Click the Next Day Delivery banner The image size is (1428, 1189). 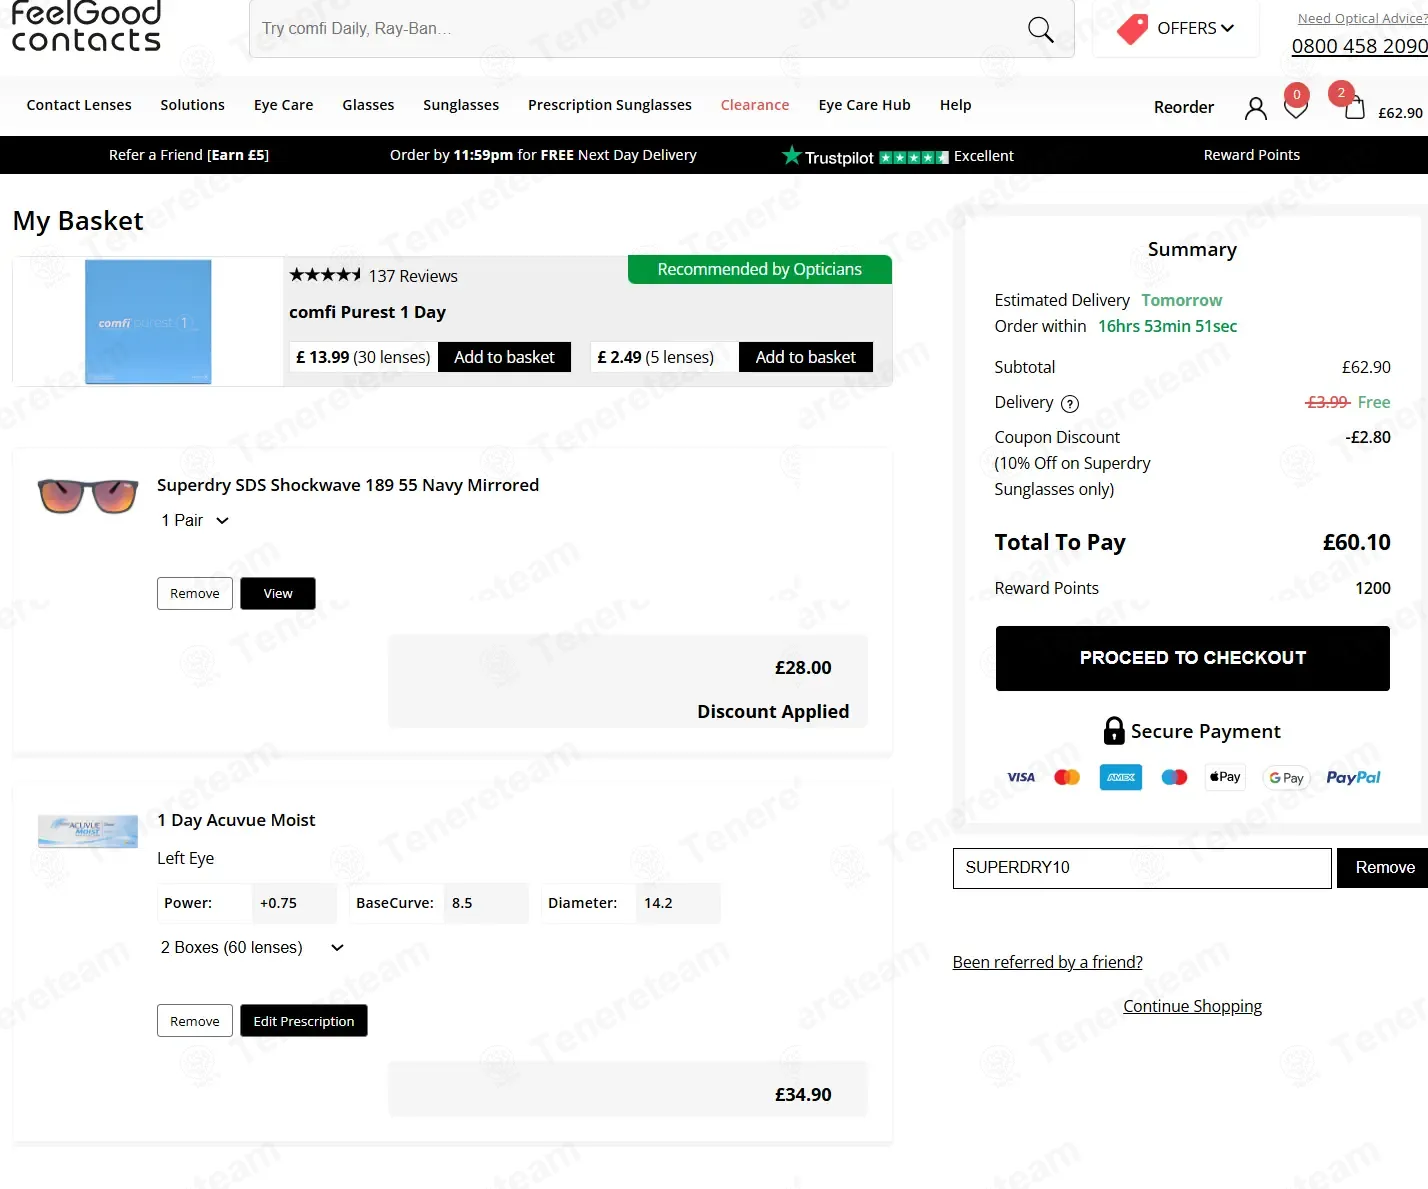tap(543, 155)
